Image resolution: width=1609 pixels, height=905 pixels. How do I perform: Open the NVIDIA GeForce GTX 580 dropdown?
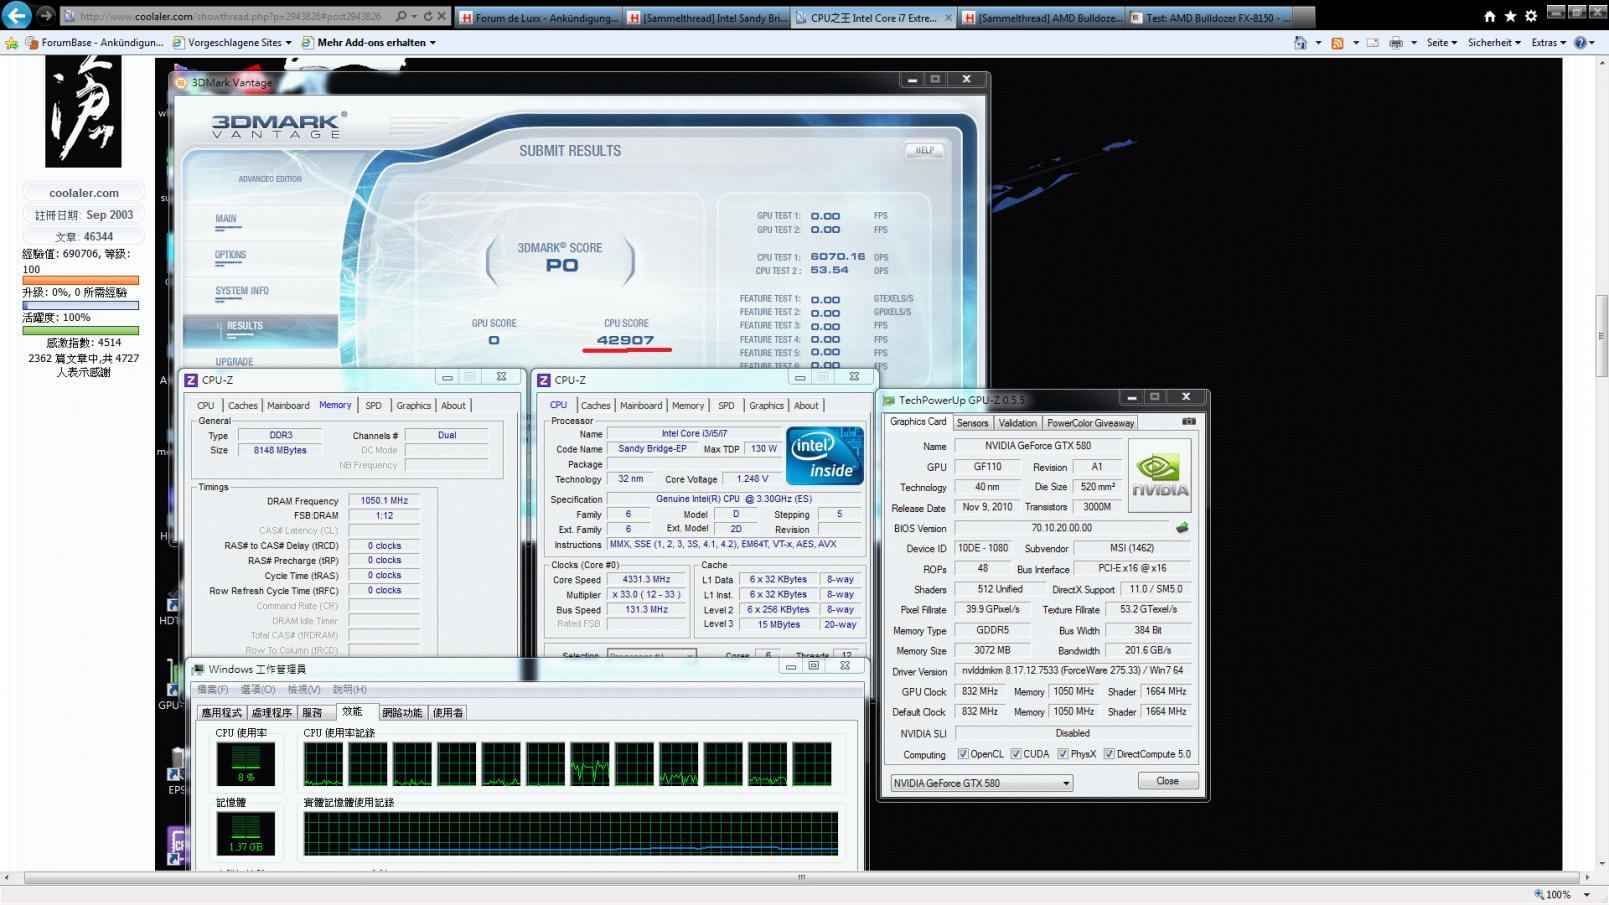click(x=981, y=783)
